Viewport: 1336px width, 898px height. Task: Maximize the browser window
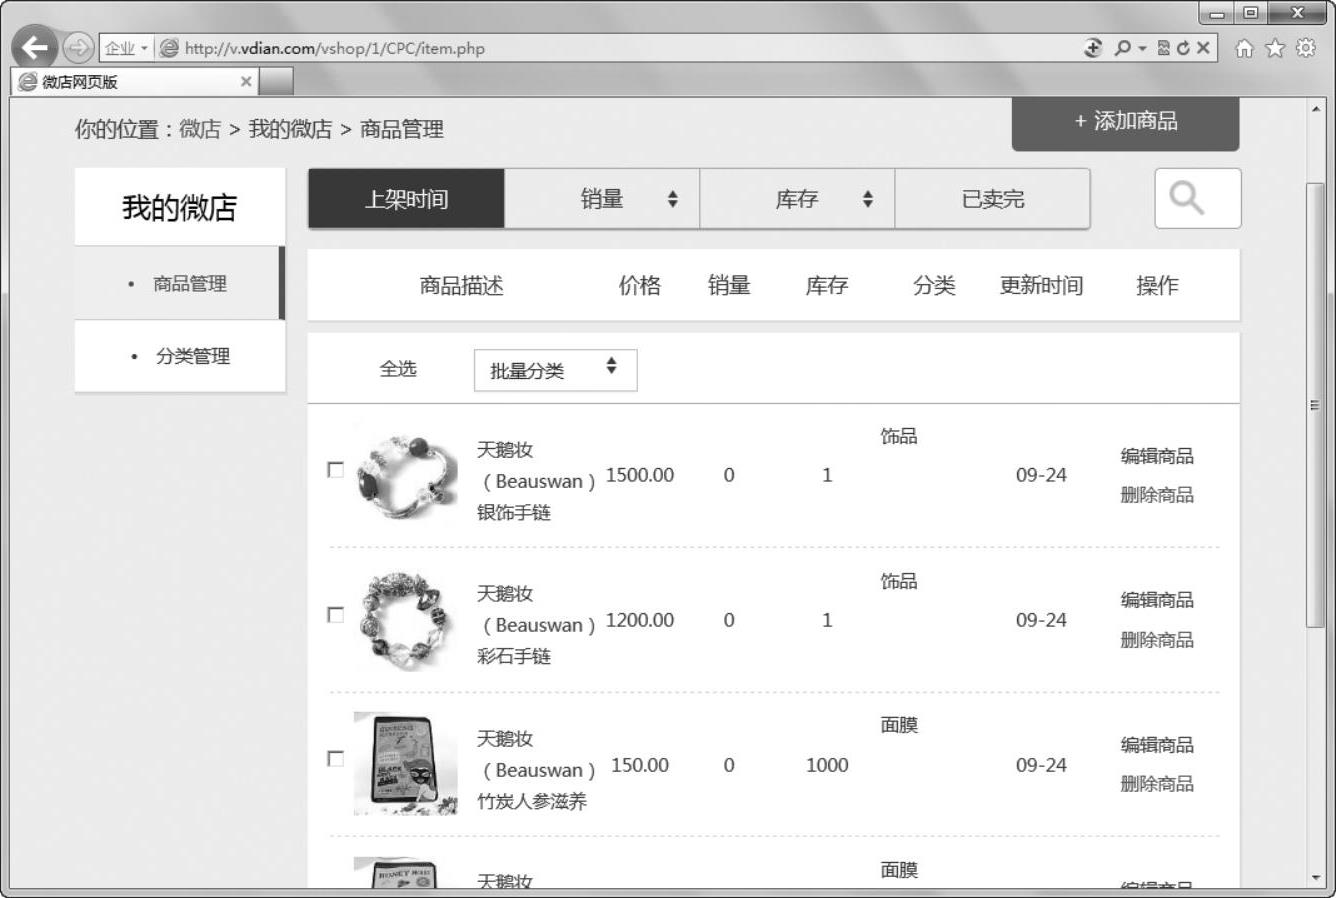click(x=1251, y=14)
